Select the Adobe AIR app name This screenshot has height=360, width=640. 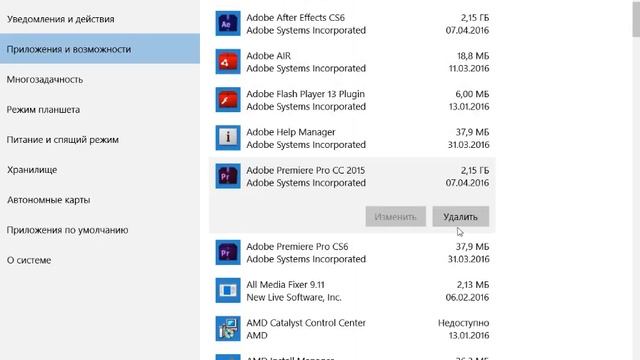[x=269, y=56]
